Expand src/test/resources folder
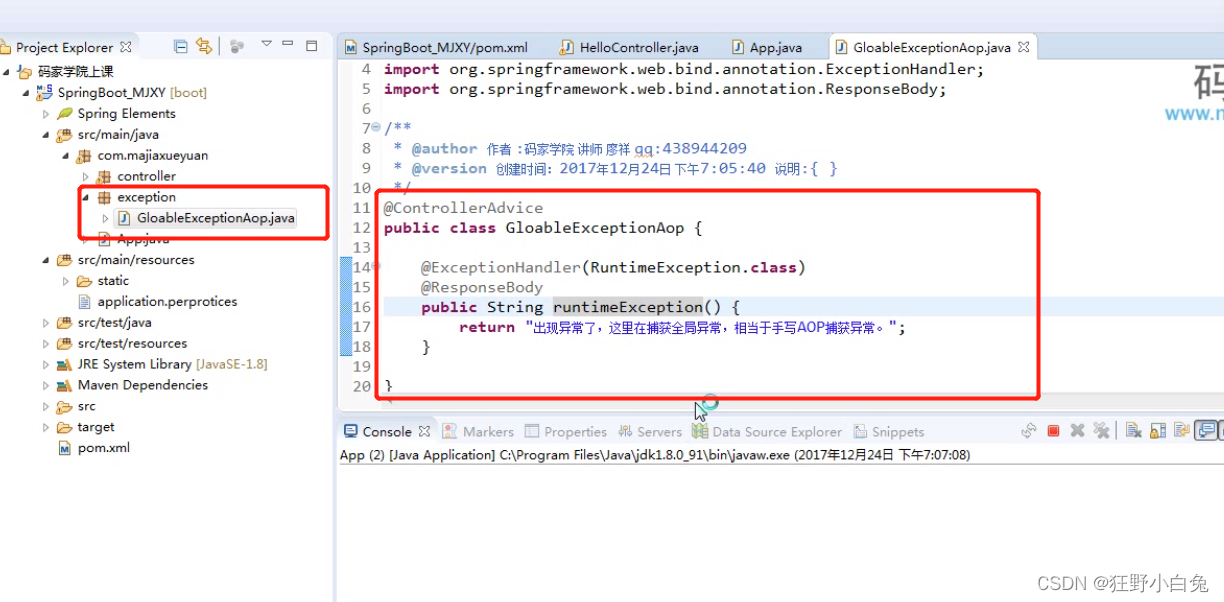Viewport: 1224px width, 602px height. tap(46, 344)
